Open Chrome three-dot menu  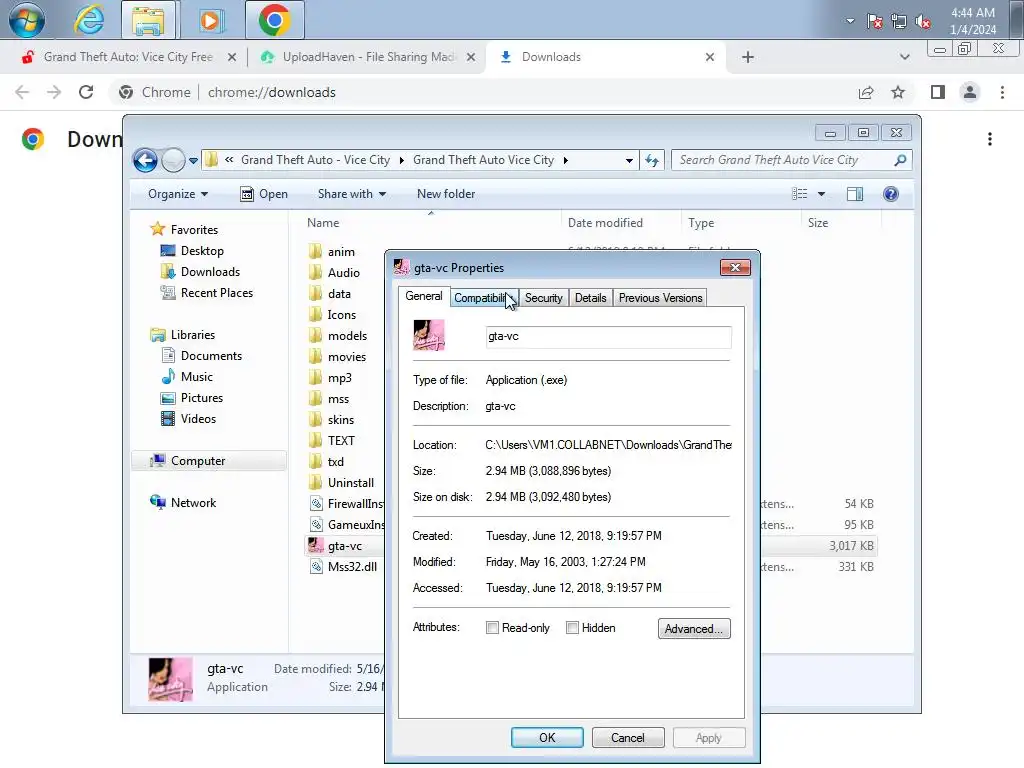coord(1002,92)
